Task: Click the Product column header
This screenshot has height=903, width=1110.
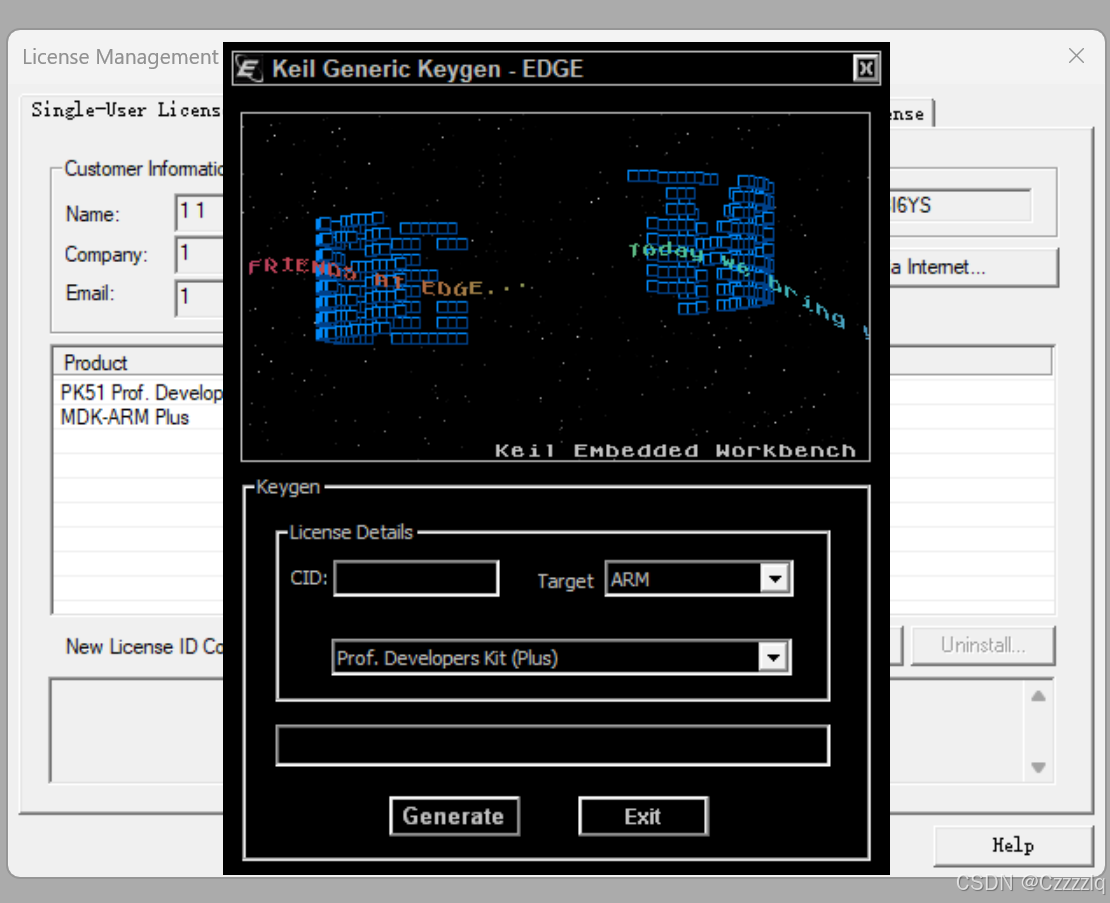Action: pyautogui.click(x=139, y=362)
